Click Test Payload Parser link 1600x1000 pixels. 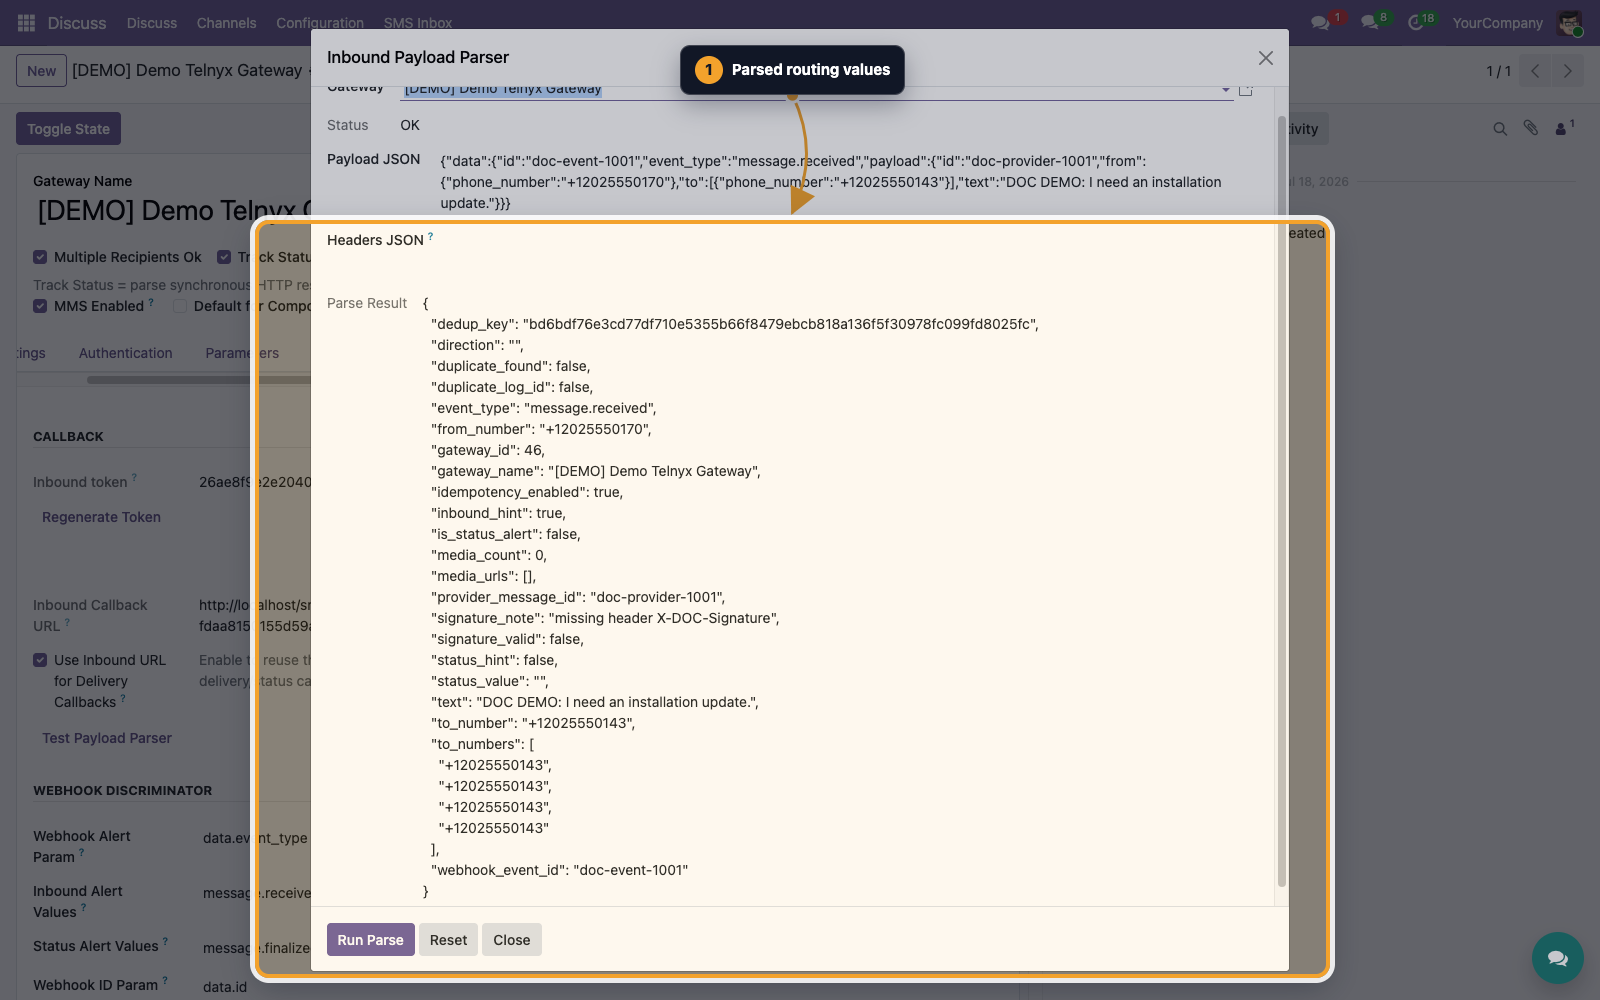pos(107,738)
